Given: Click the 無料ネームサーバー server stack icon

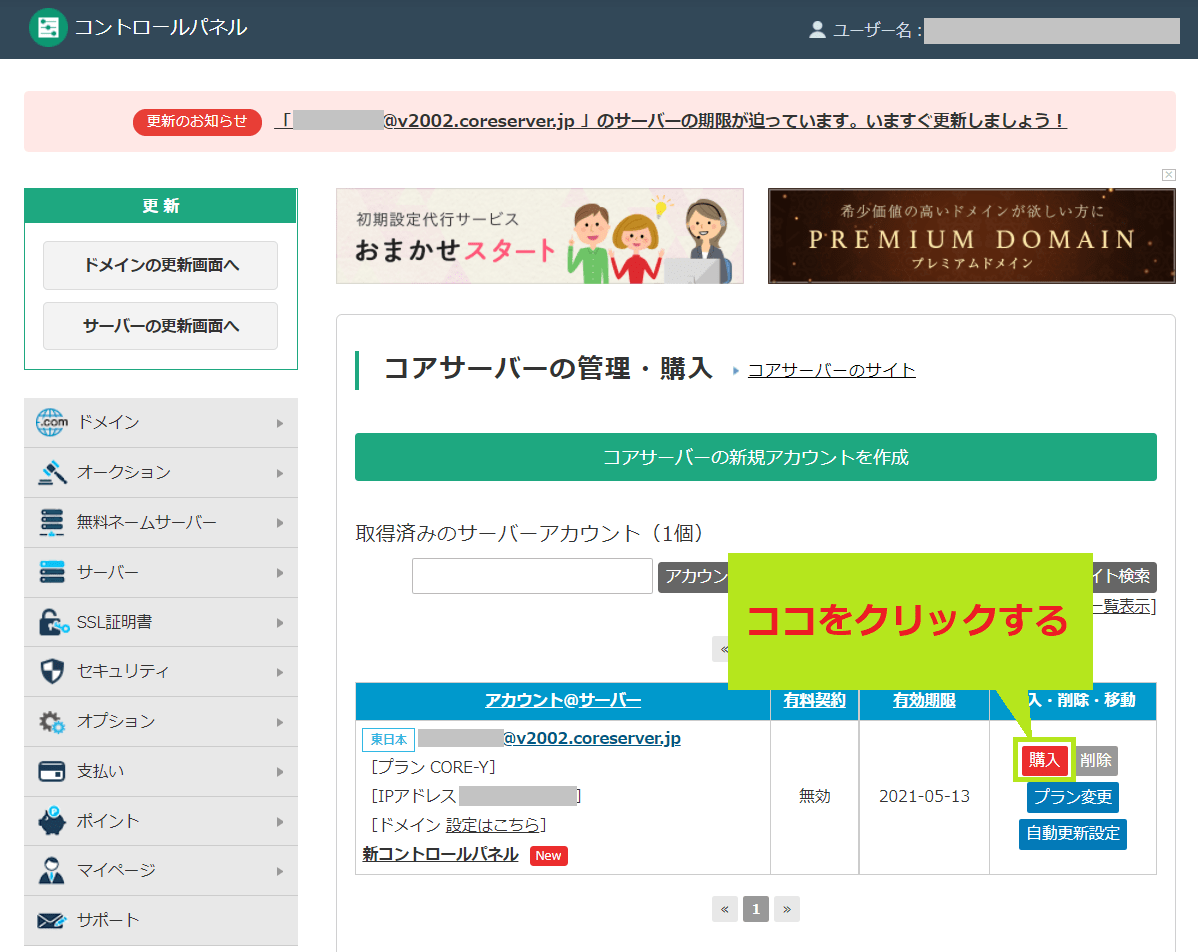Looking at the screenshot, I should click(x=45, y=522).
